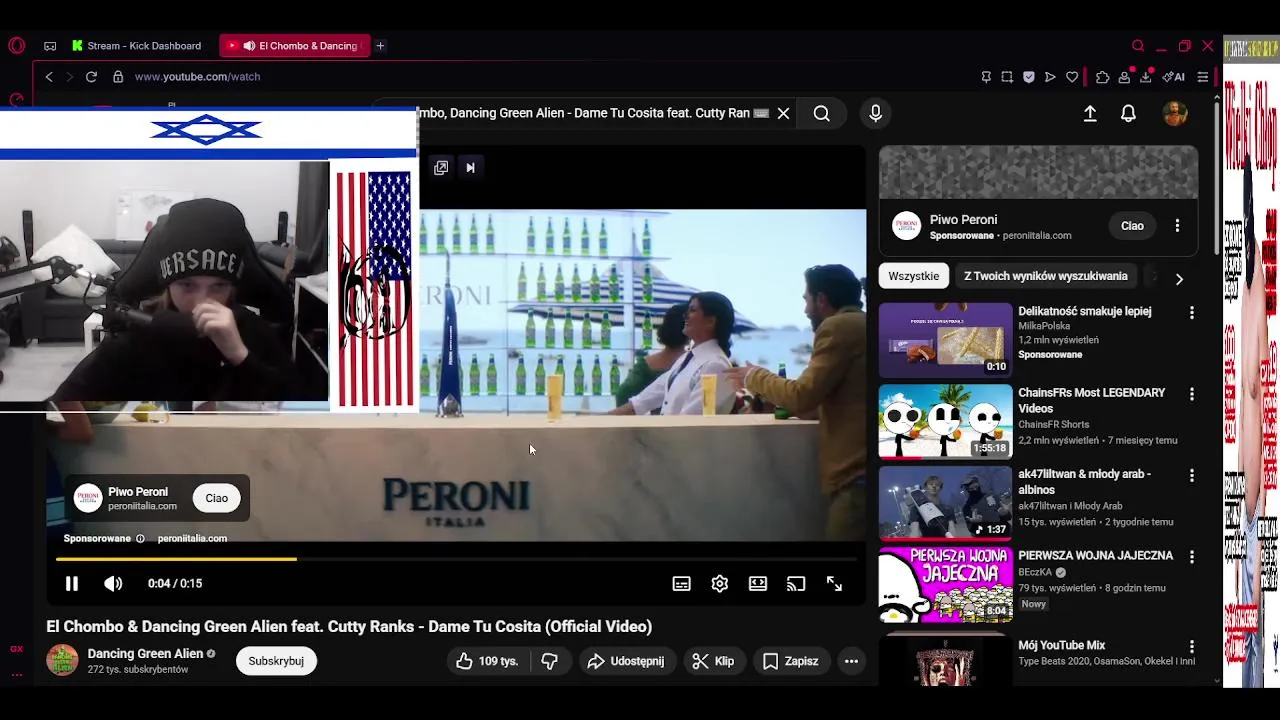
Task: Open menu for ak47liltwan & młody arab
Action: (1191, 476)
